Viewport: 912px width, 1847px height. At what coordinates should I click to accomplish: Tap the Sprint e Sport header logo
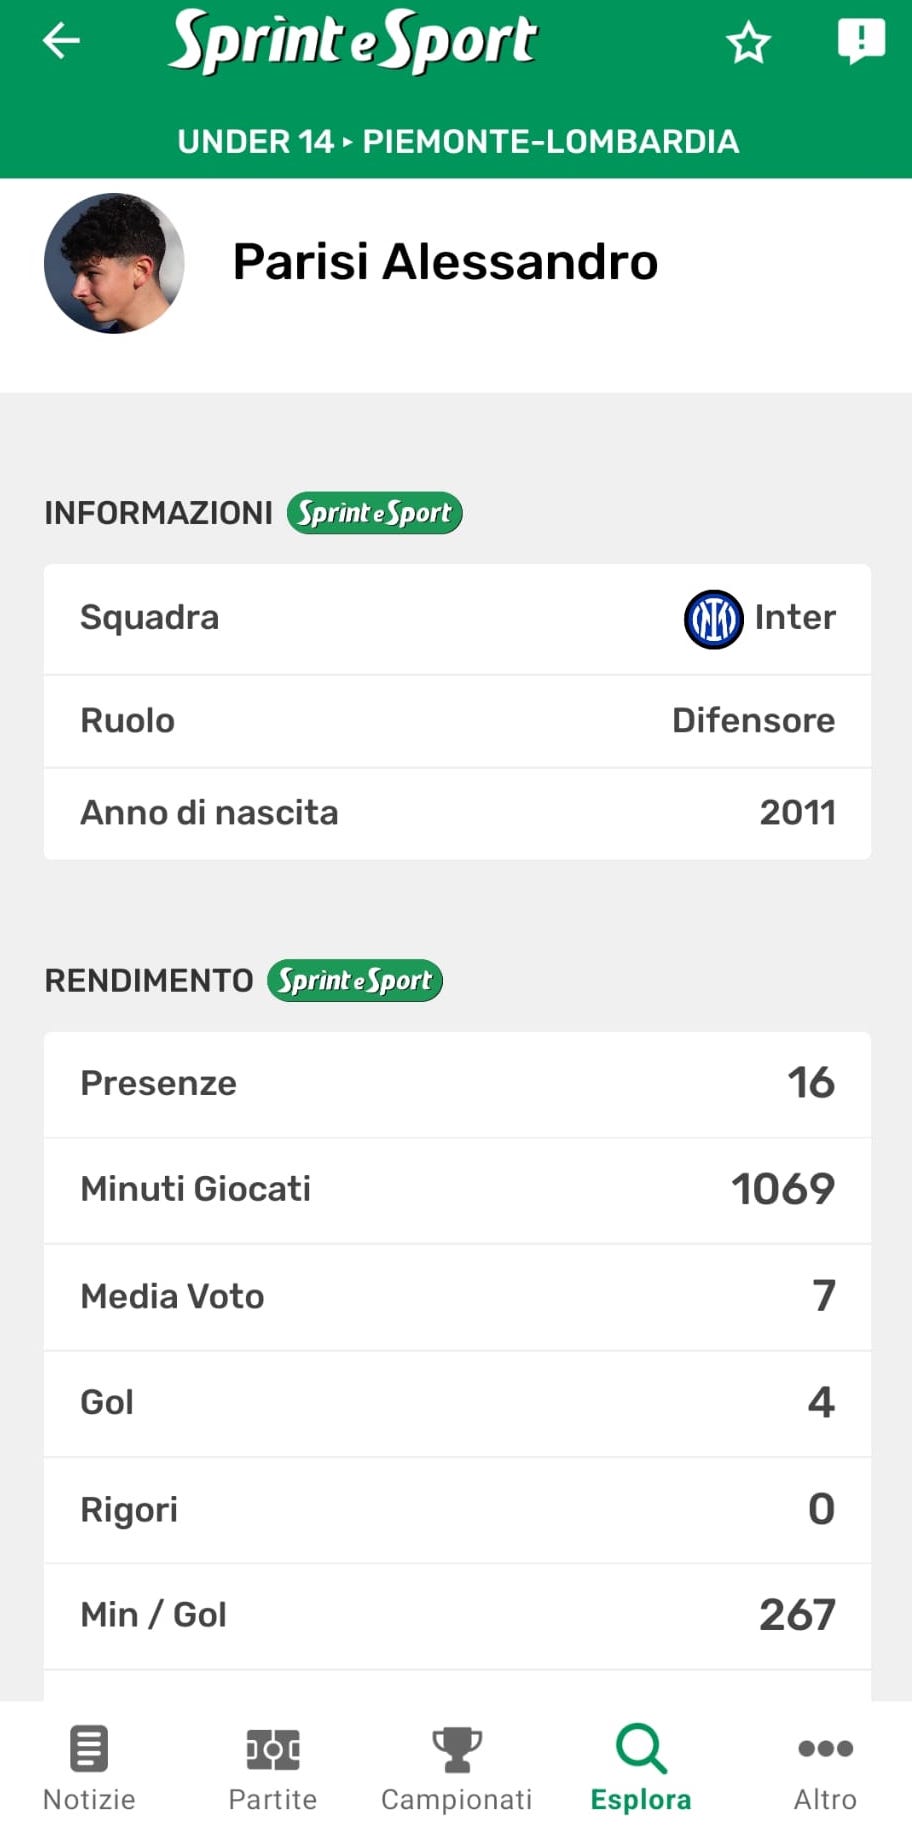pyautogui.click(x=353, y=41)
